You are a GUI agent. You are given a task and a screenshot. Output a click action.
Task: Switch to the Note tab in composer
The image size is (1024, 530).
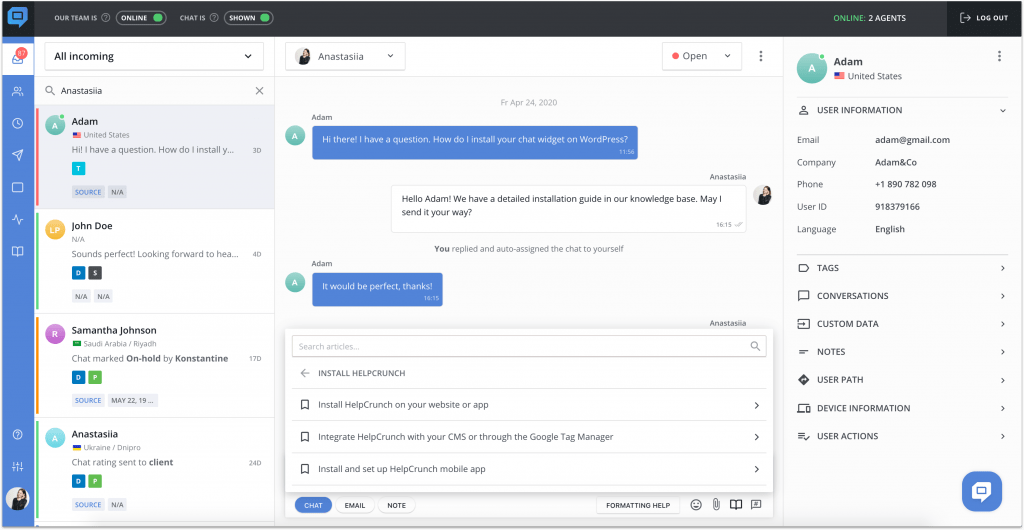pyautogui.click(x=396, y=505)
